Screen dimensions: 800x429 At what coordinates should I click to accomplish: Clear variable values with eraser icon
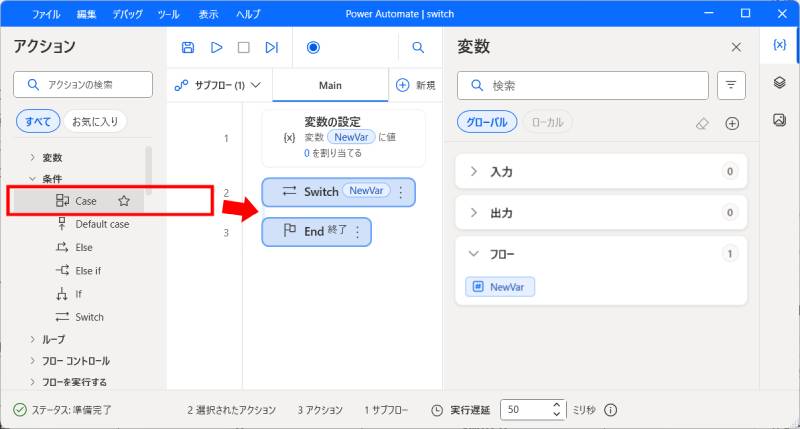[703, 123]
